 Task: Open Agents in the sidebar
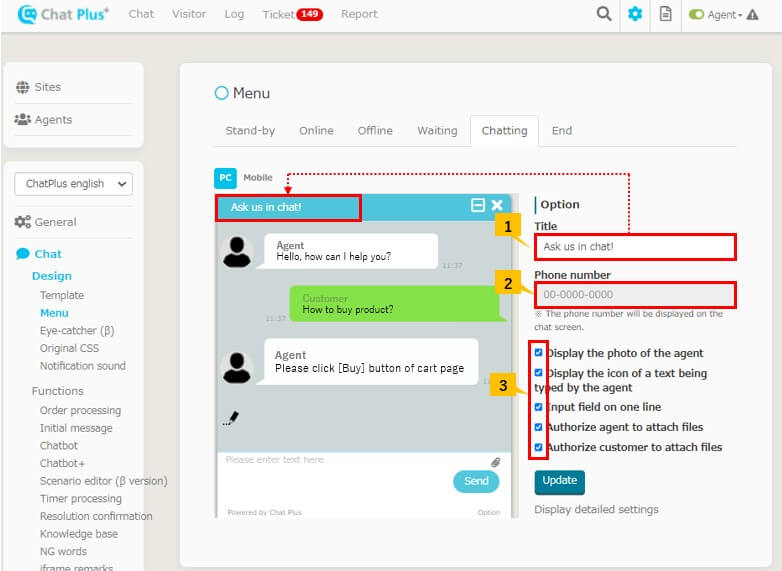53,119
